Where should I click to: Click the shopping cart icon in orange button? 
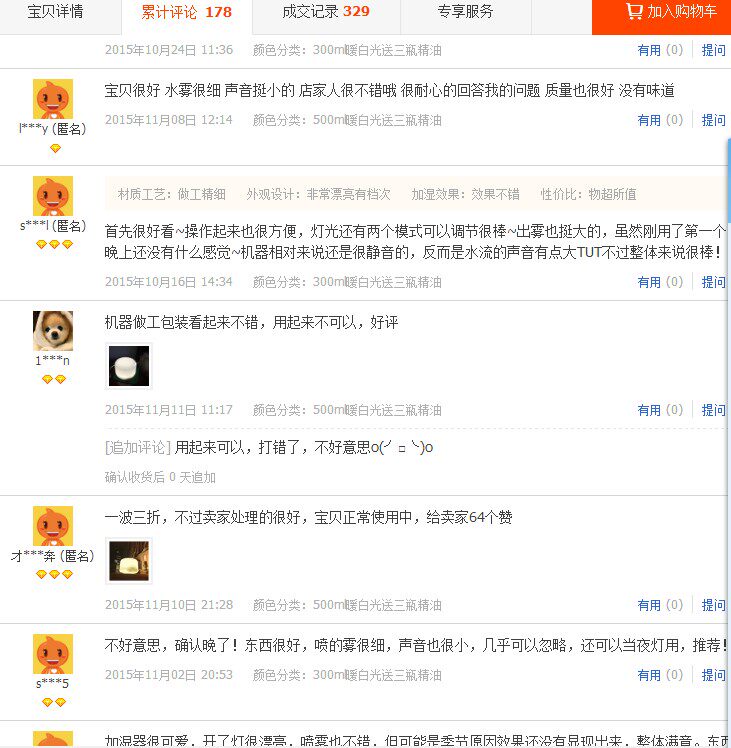[x=634, y=10]
